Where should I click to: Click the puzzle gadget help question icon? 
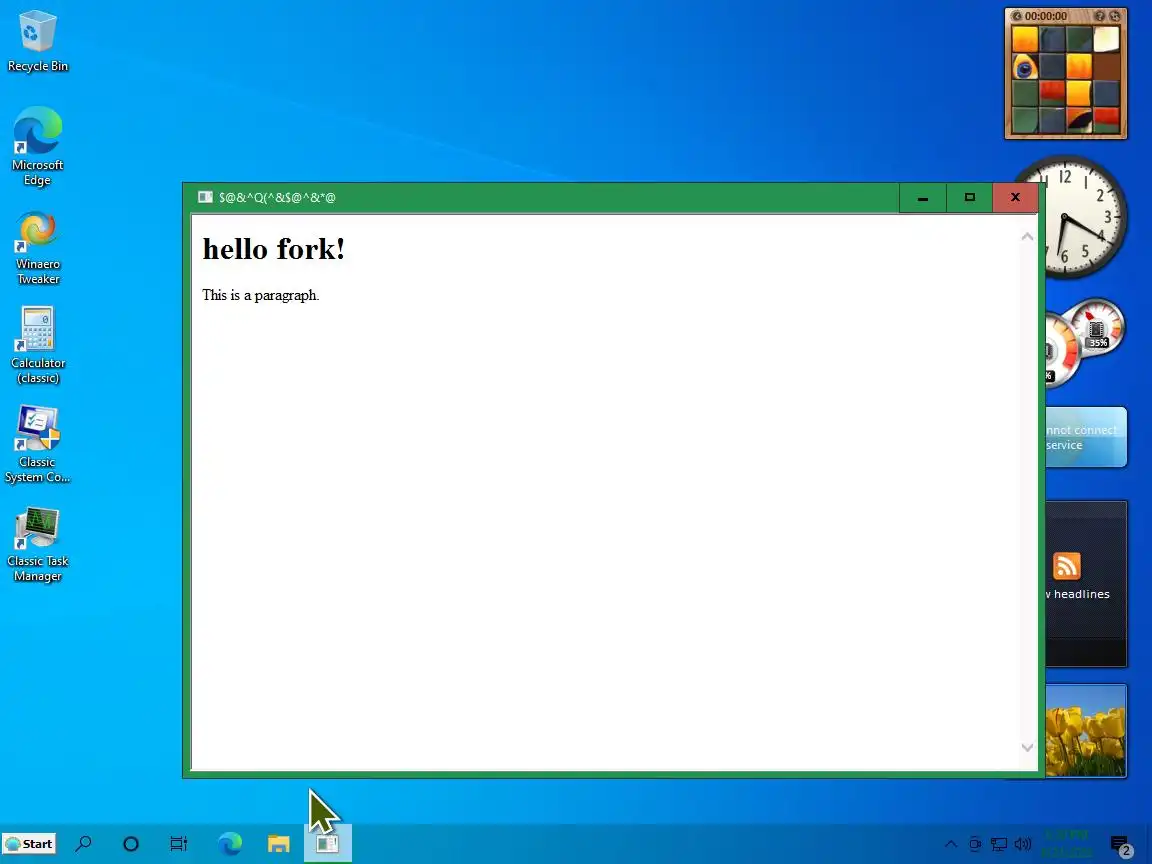point(1100,16)
